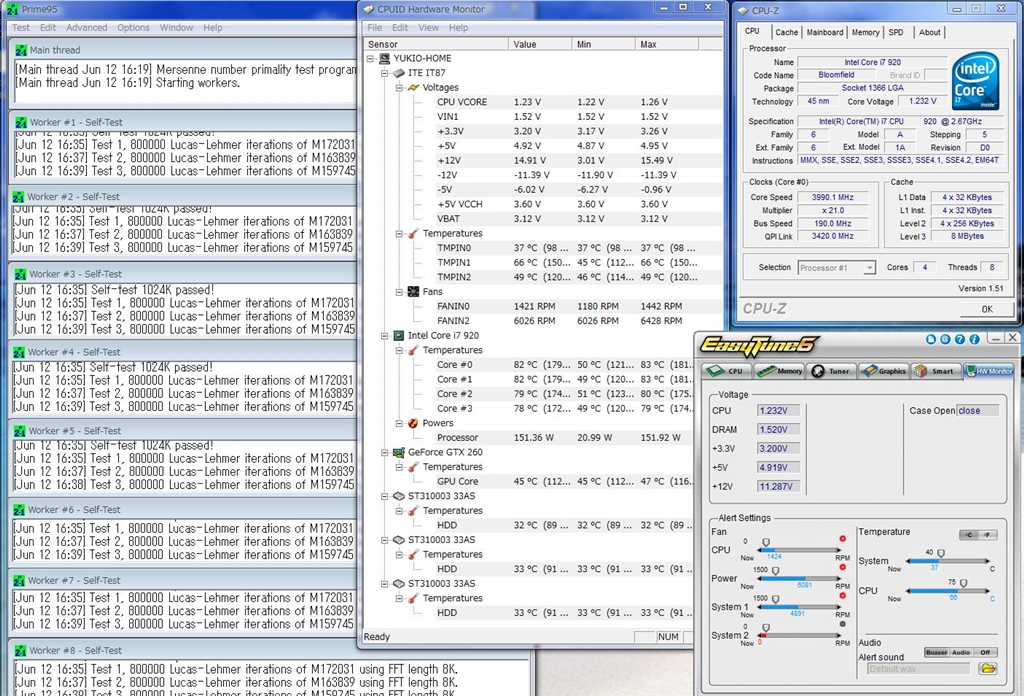
Task: Click CPU-Z title bar icon
Action: (x=743, y=10)
